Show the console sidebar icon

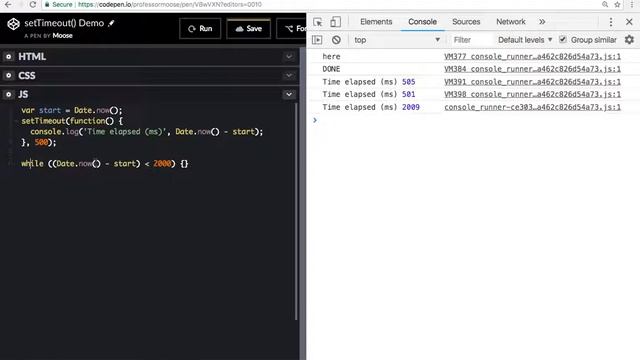coord(317,40)
